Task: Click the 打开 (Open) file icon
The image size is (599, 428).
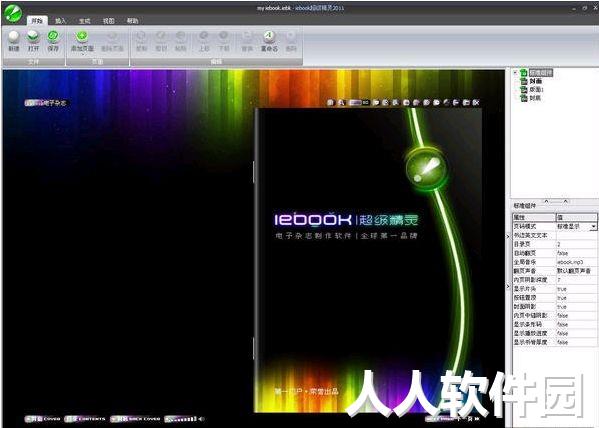Action: [x=33, y=37]
